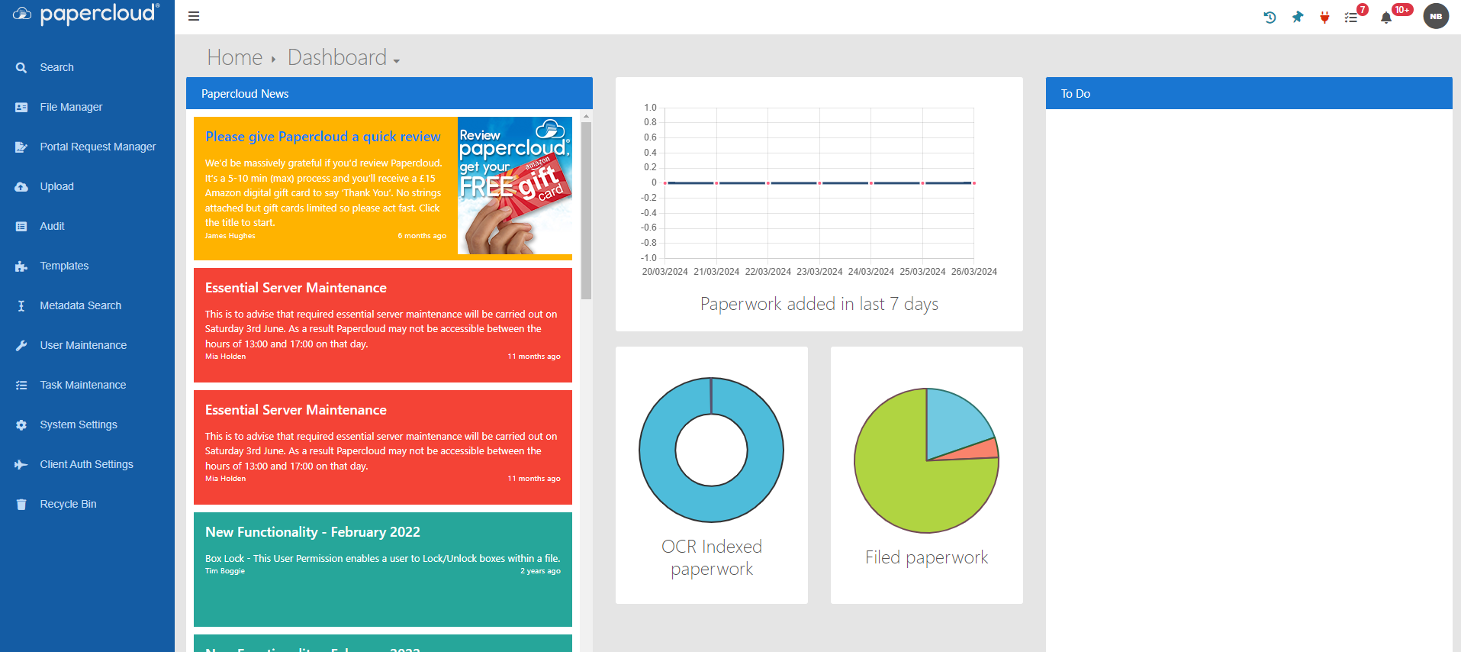The height and width of the screenshot is (652, 1462).
Task: Open the NB user avatar menu
Action: [x=1436, y=16]
